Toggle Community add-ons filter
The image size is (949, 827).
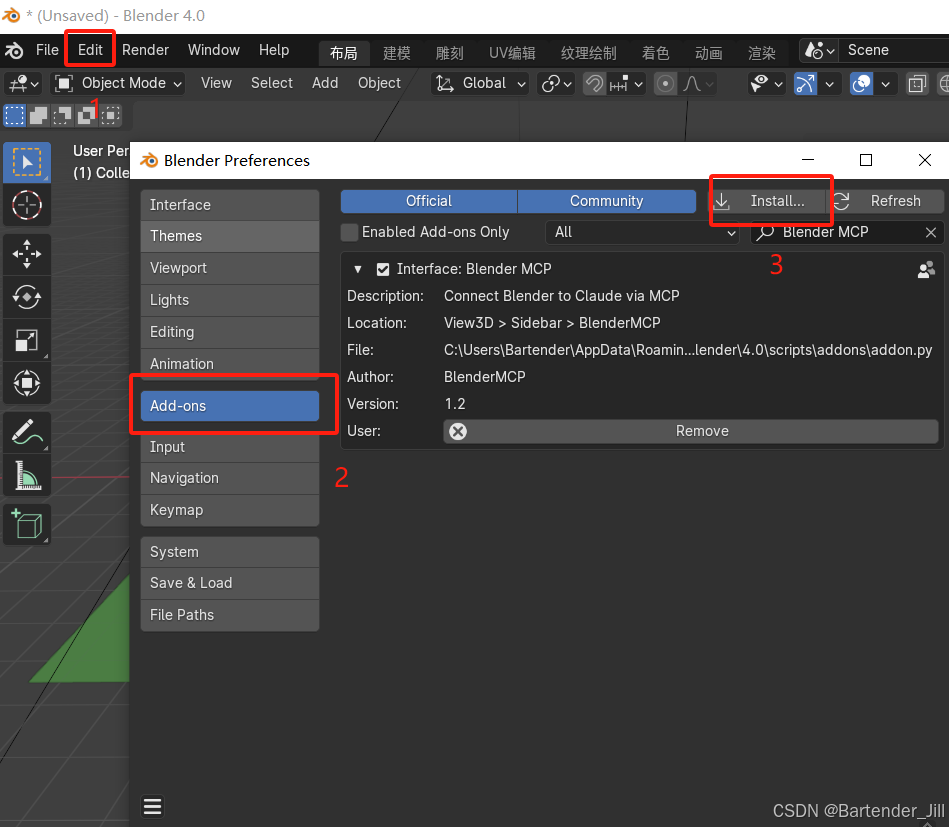[x=606, y=201]
